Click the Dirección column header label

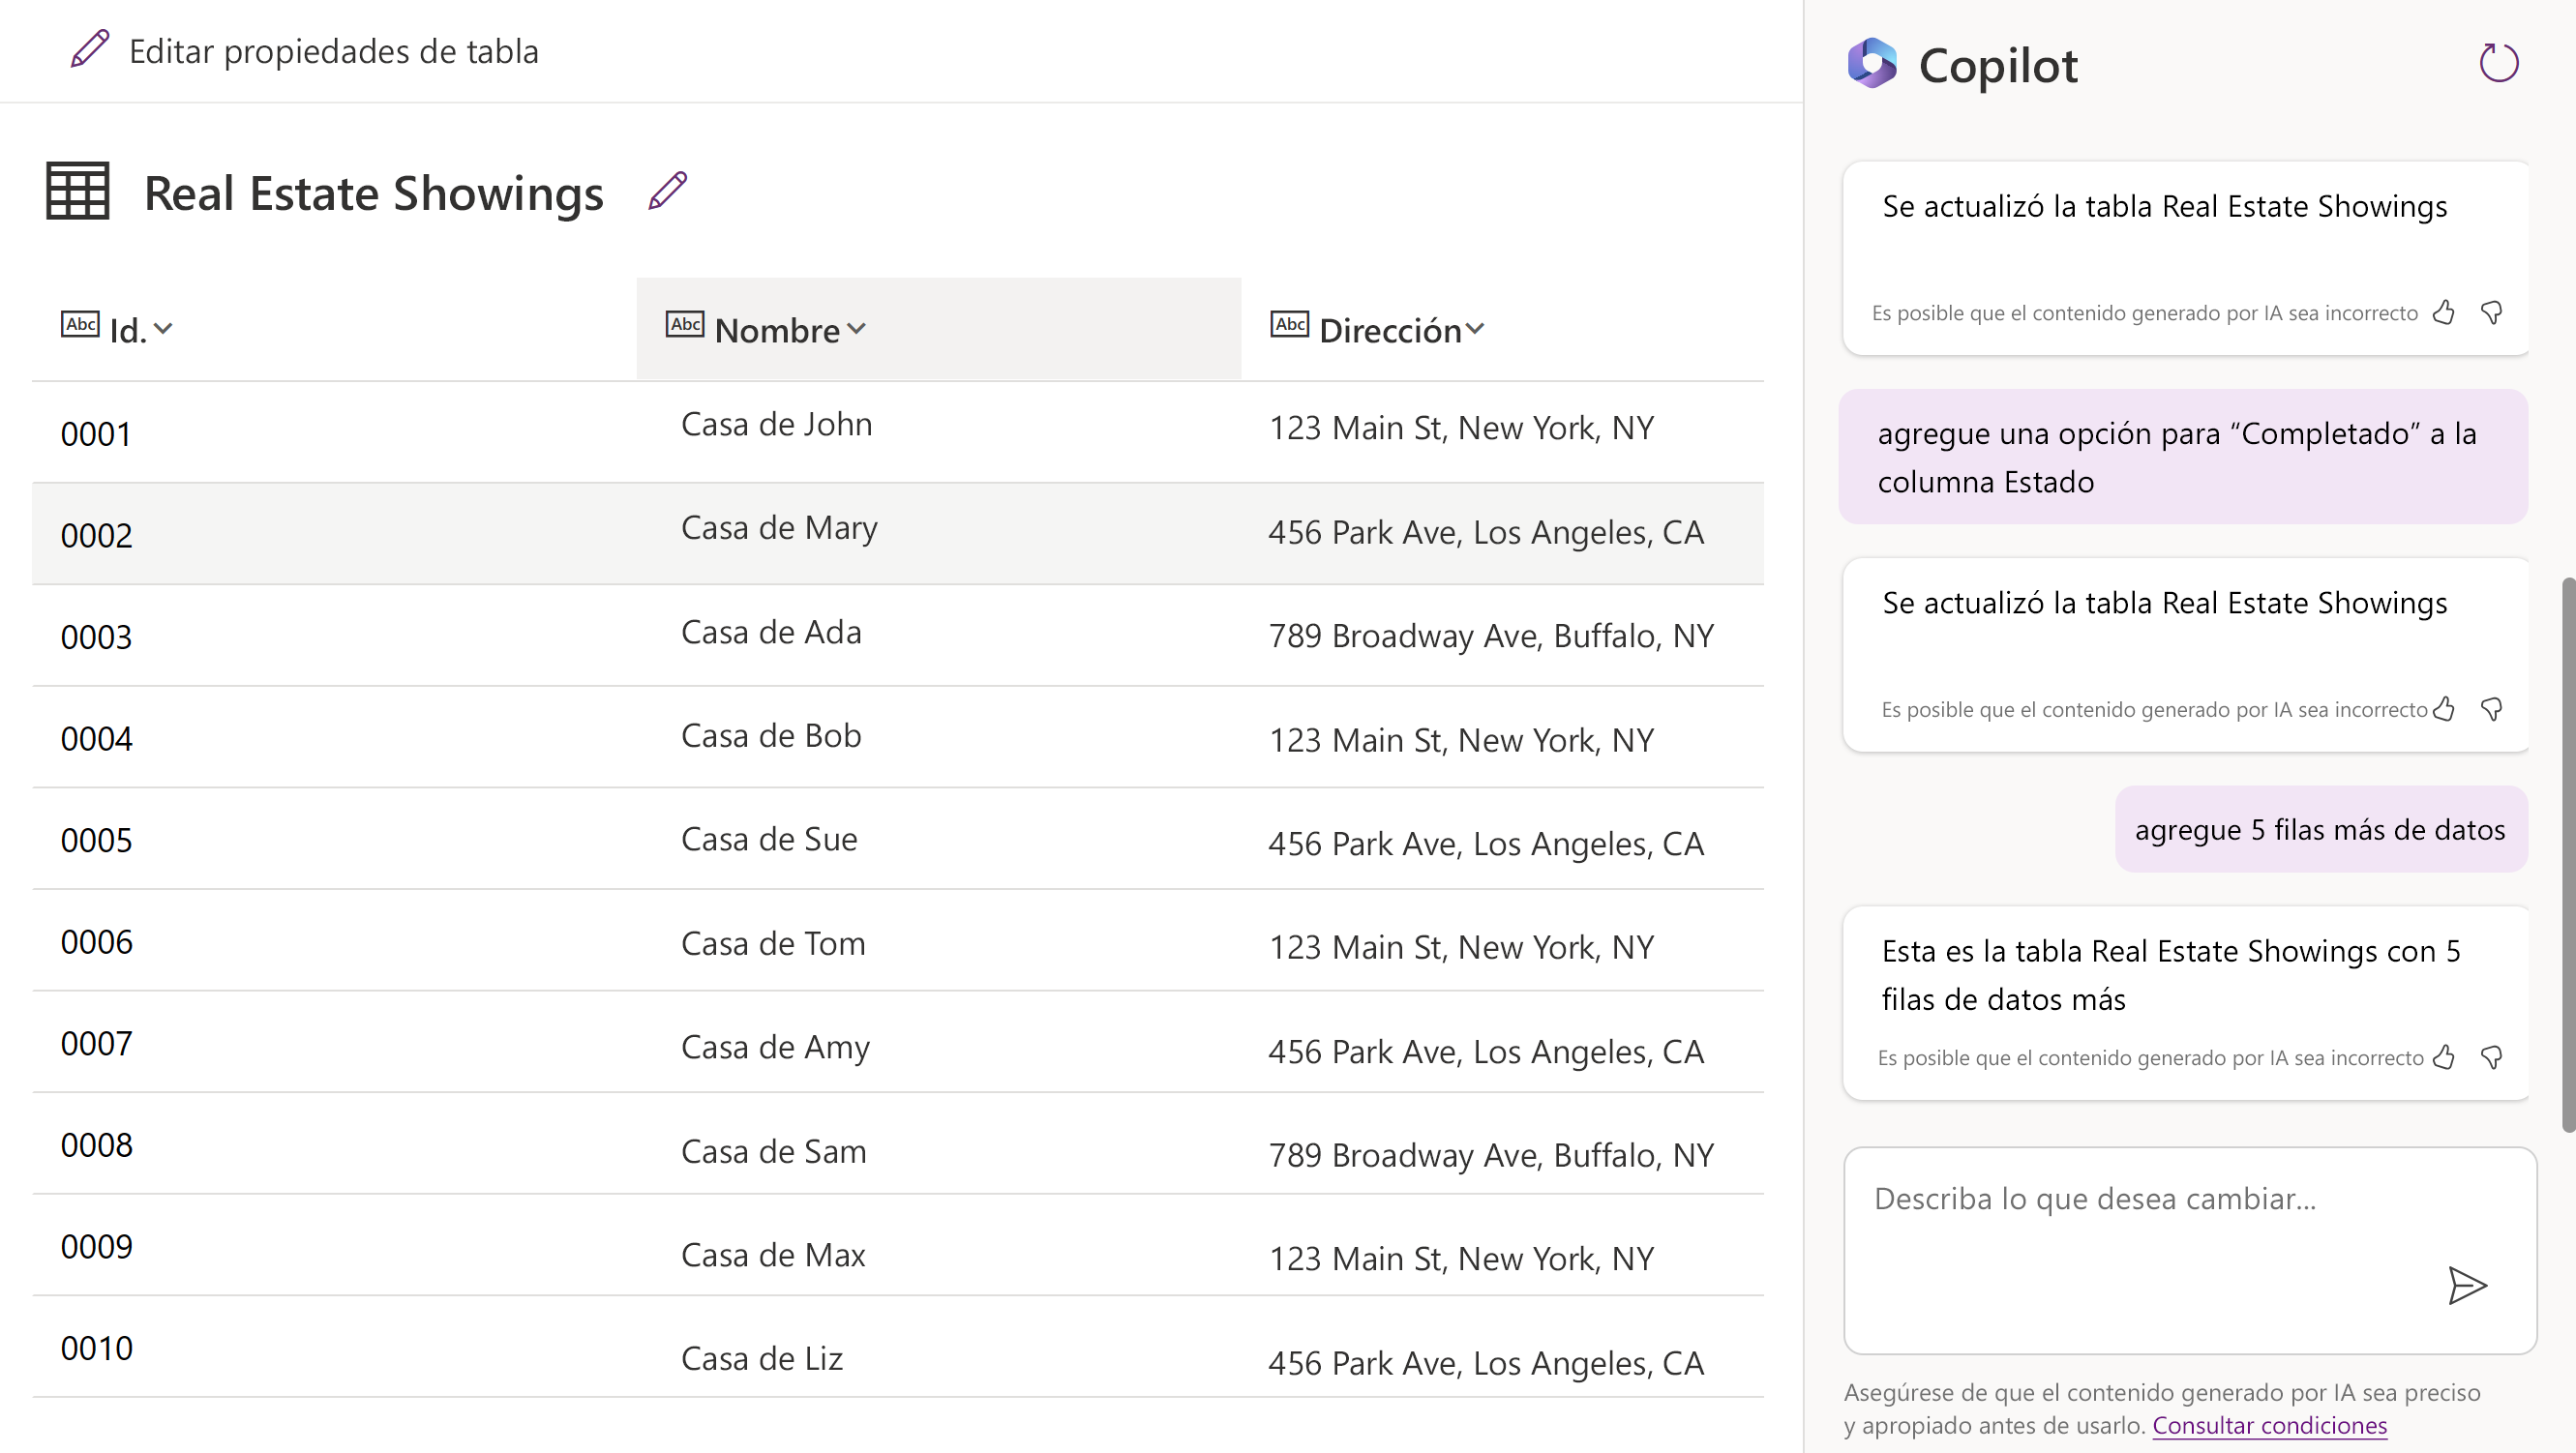point(1390,330)
